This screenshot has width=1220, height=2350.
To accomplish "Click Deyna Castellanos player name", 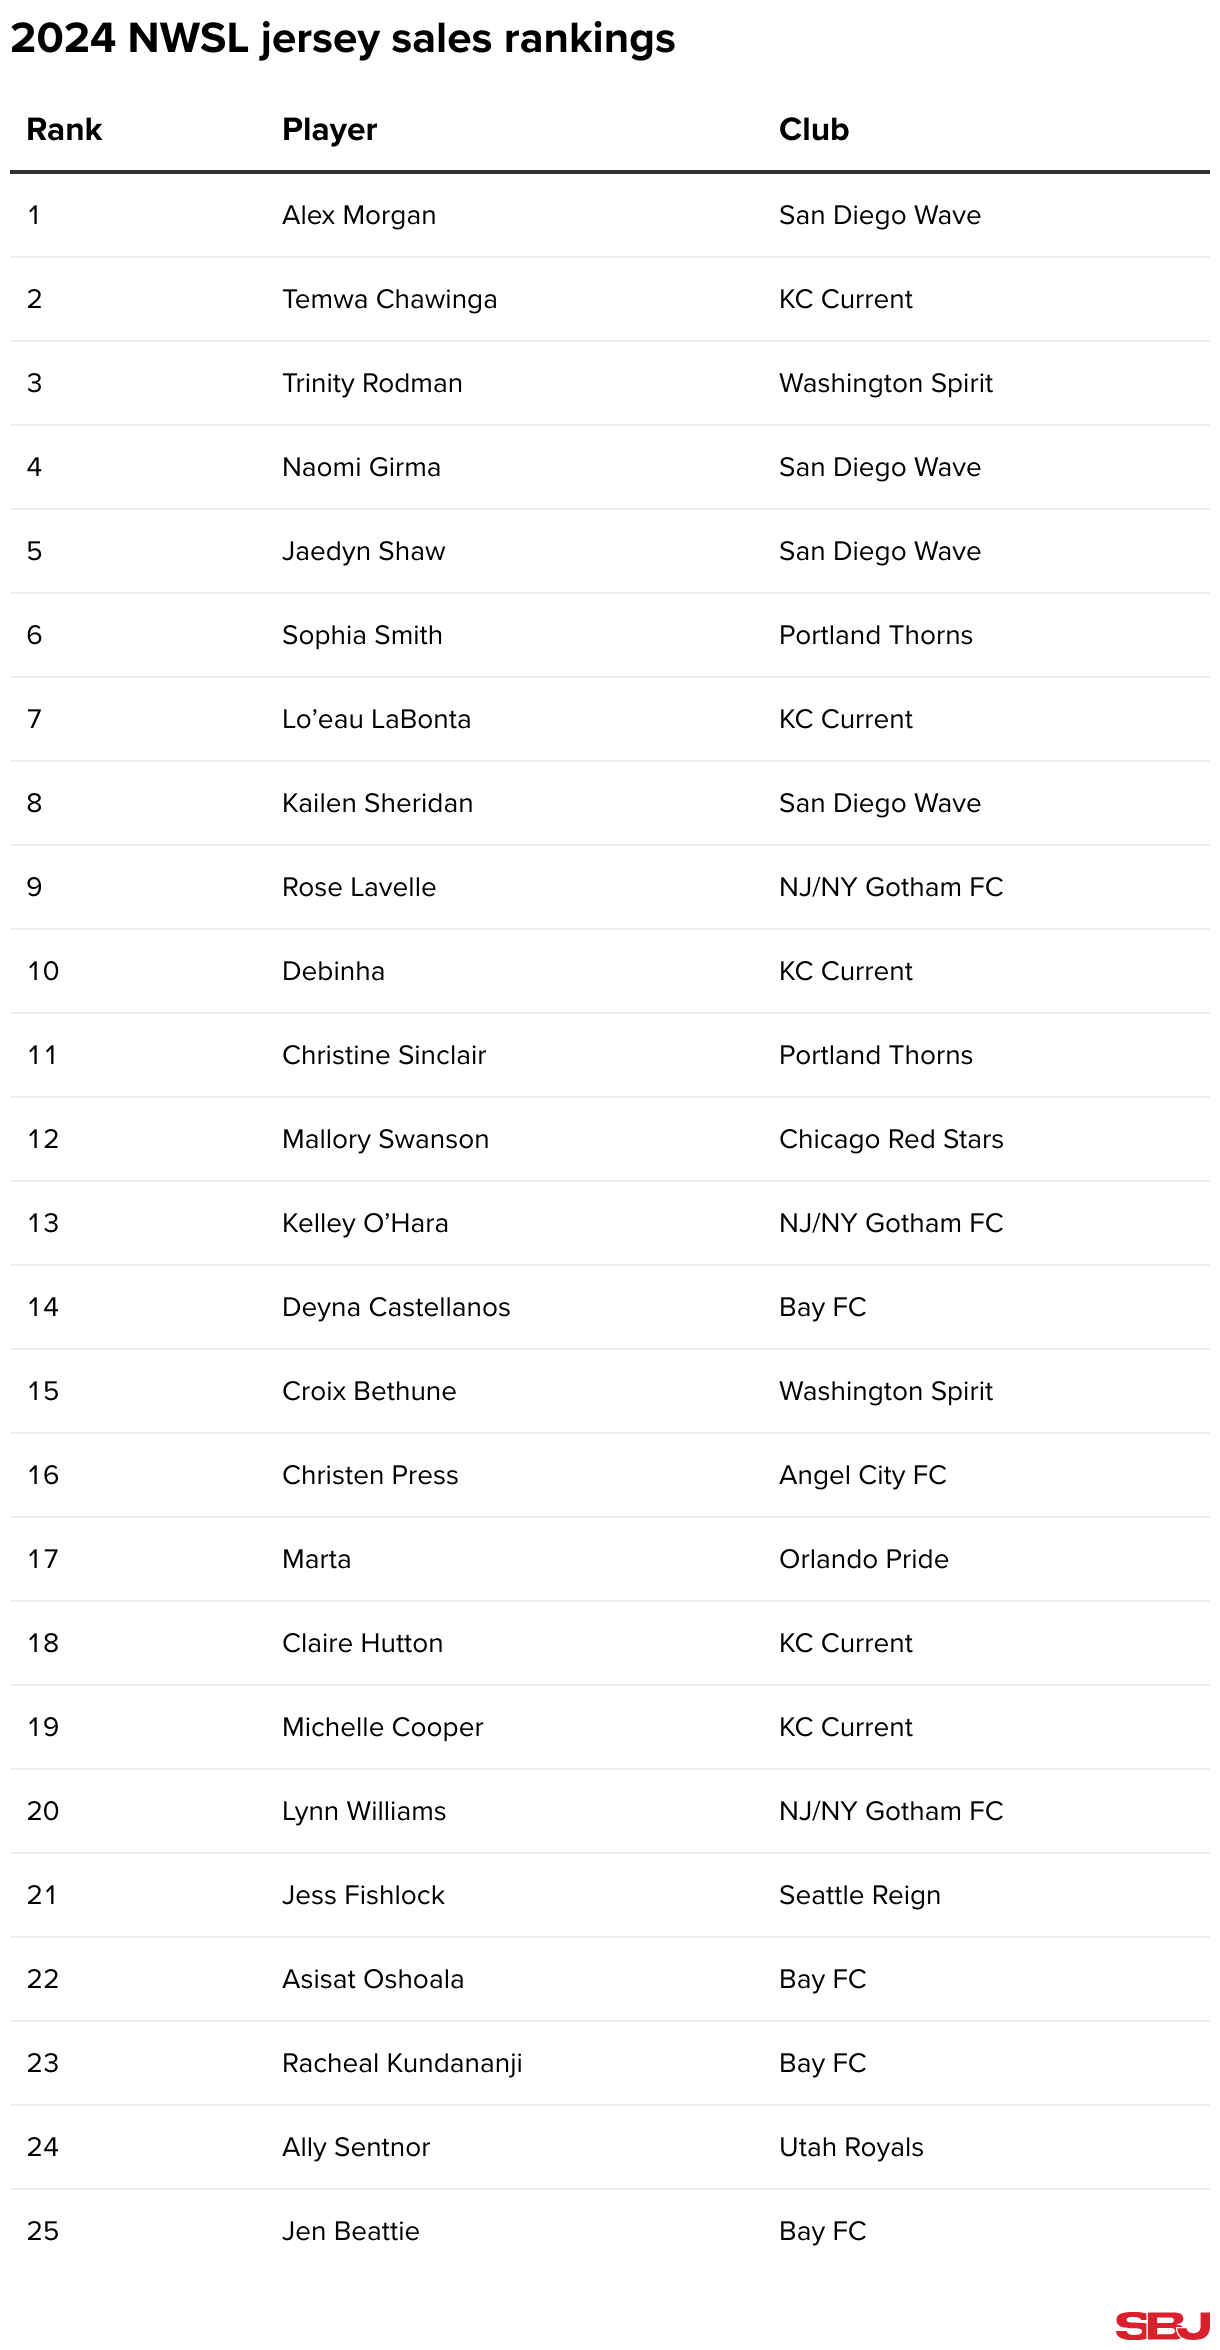I will point(396,1308).
